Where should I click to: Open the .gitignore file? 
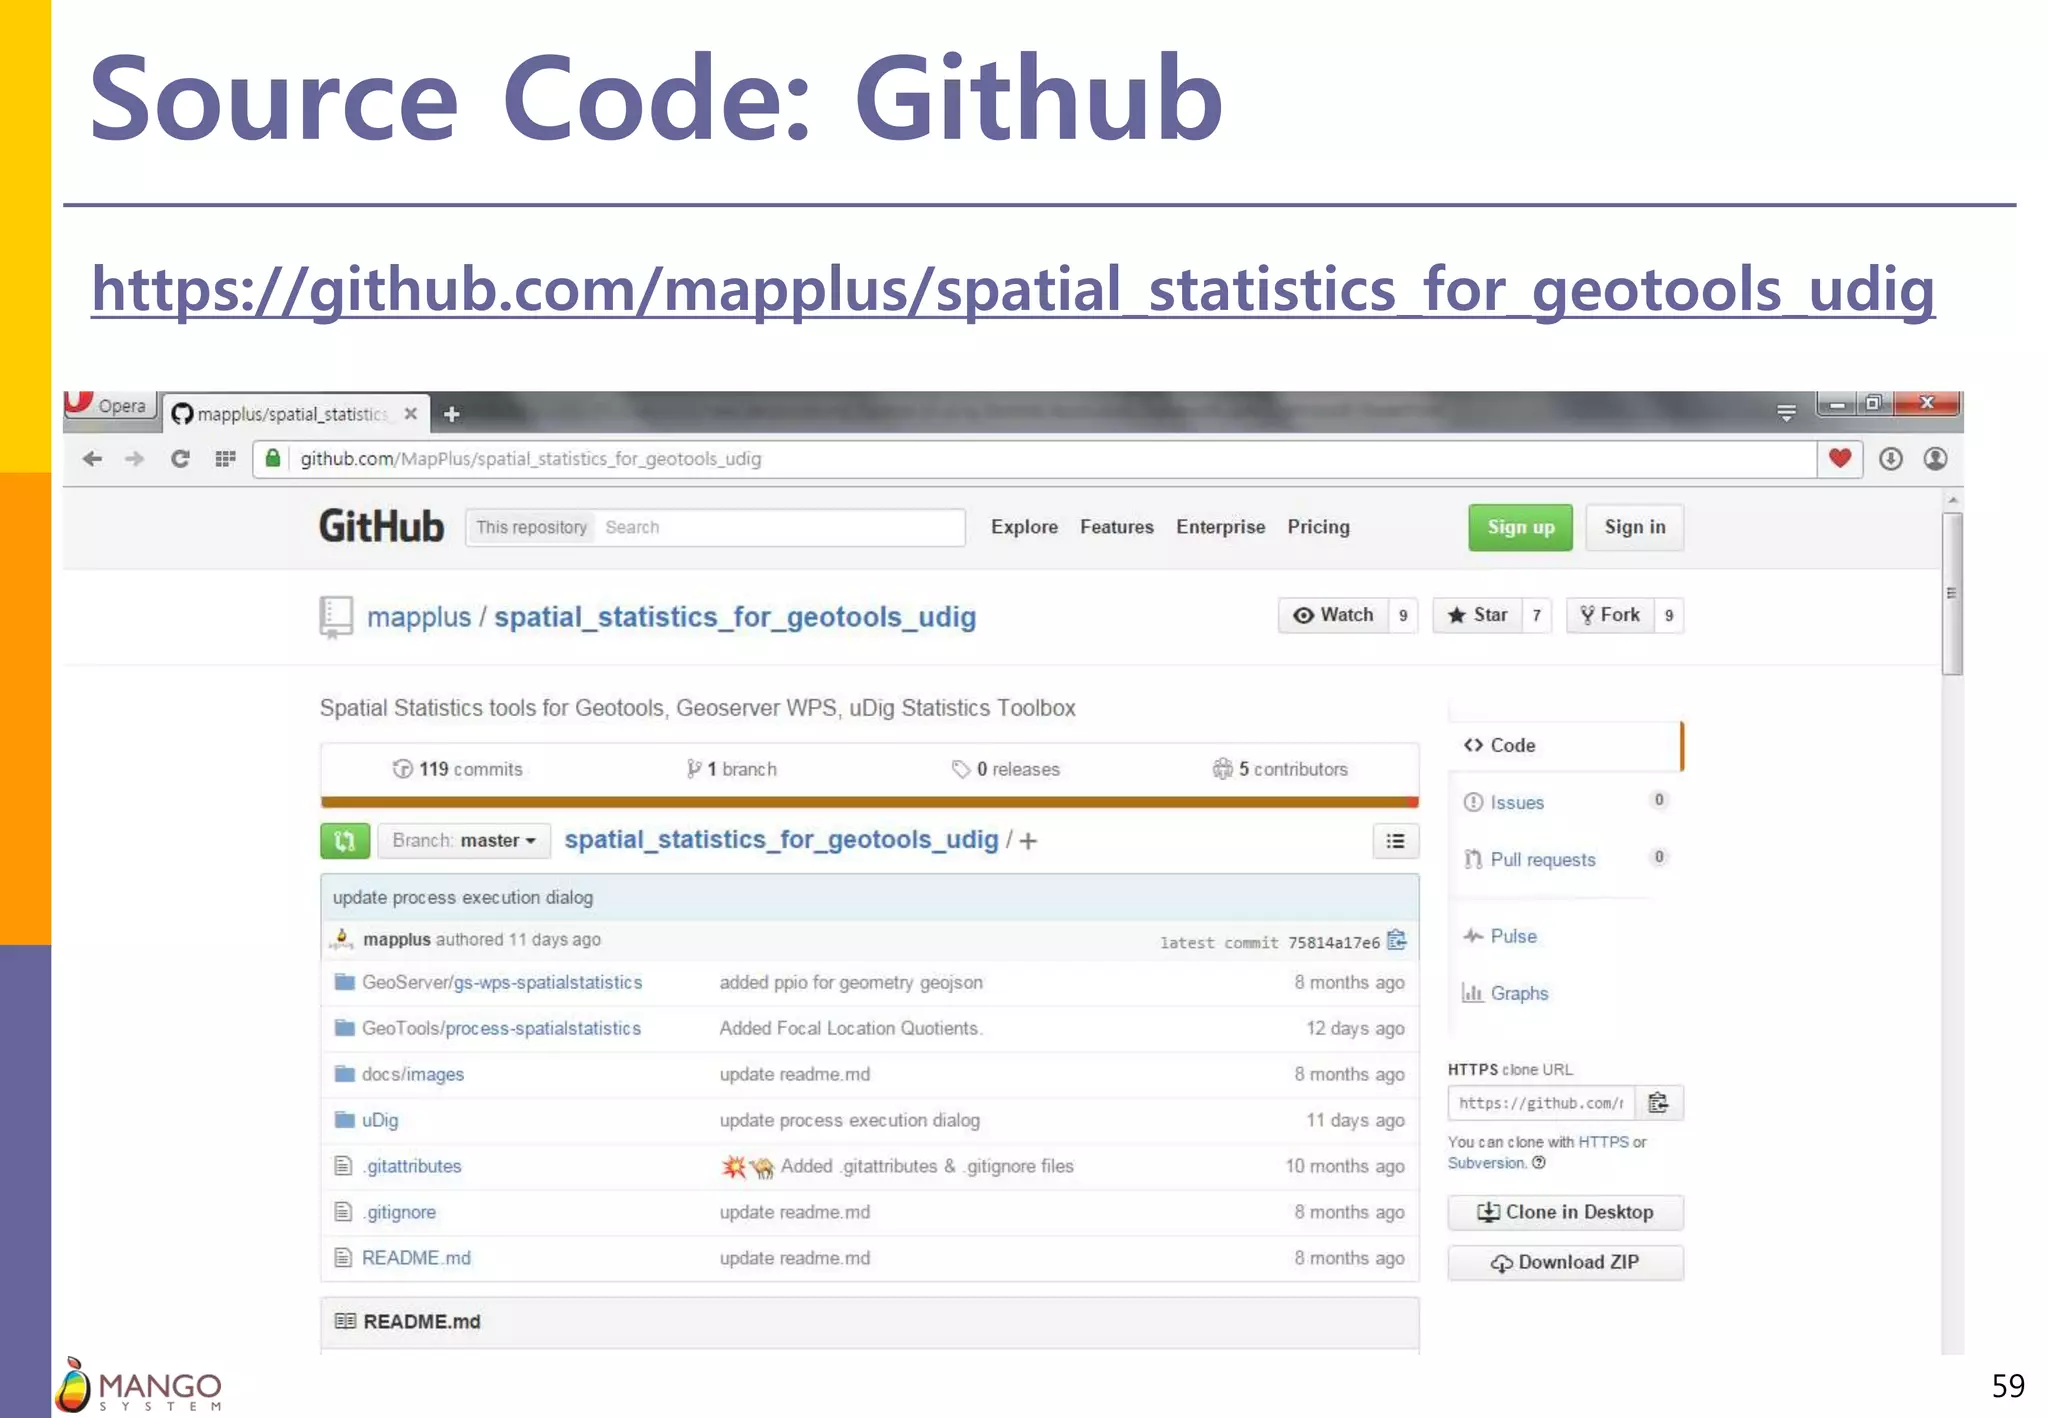click(399, 1212)
